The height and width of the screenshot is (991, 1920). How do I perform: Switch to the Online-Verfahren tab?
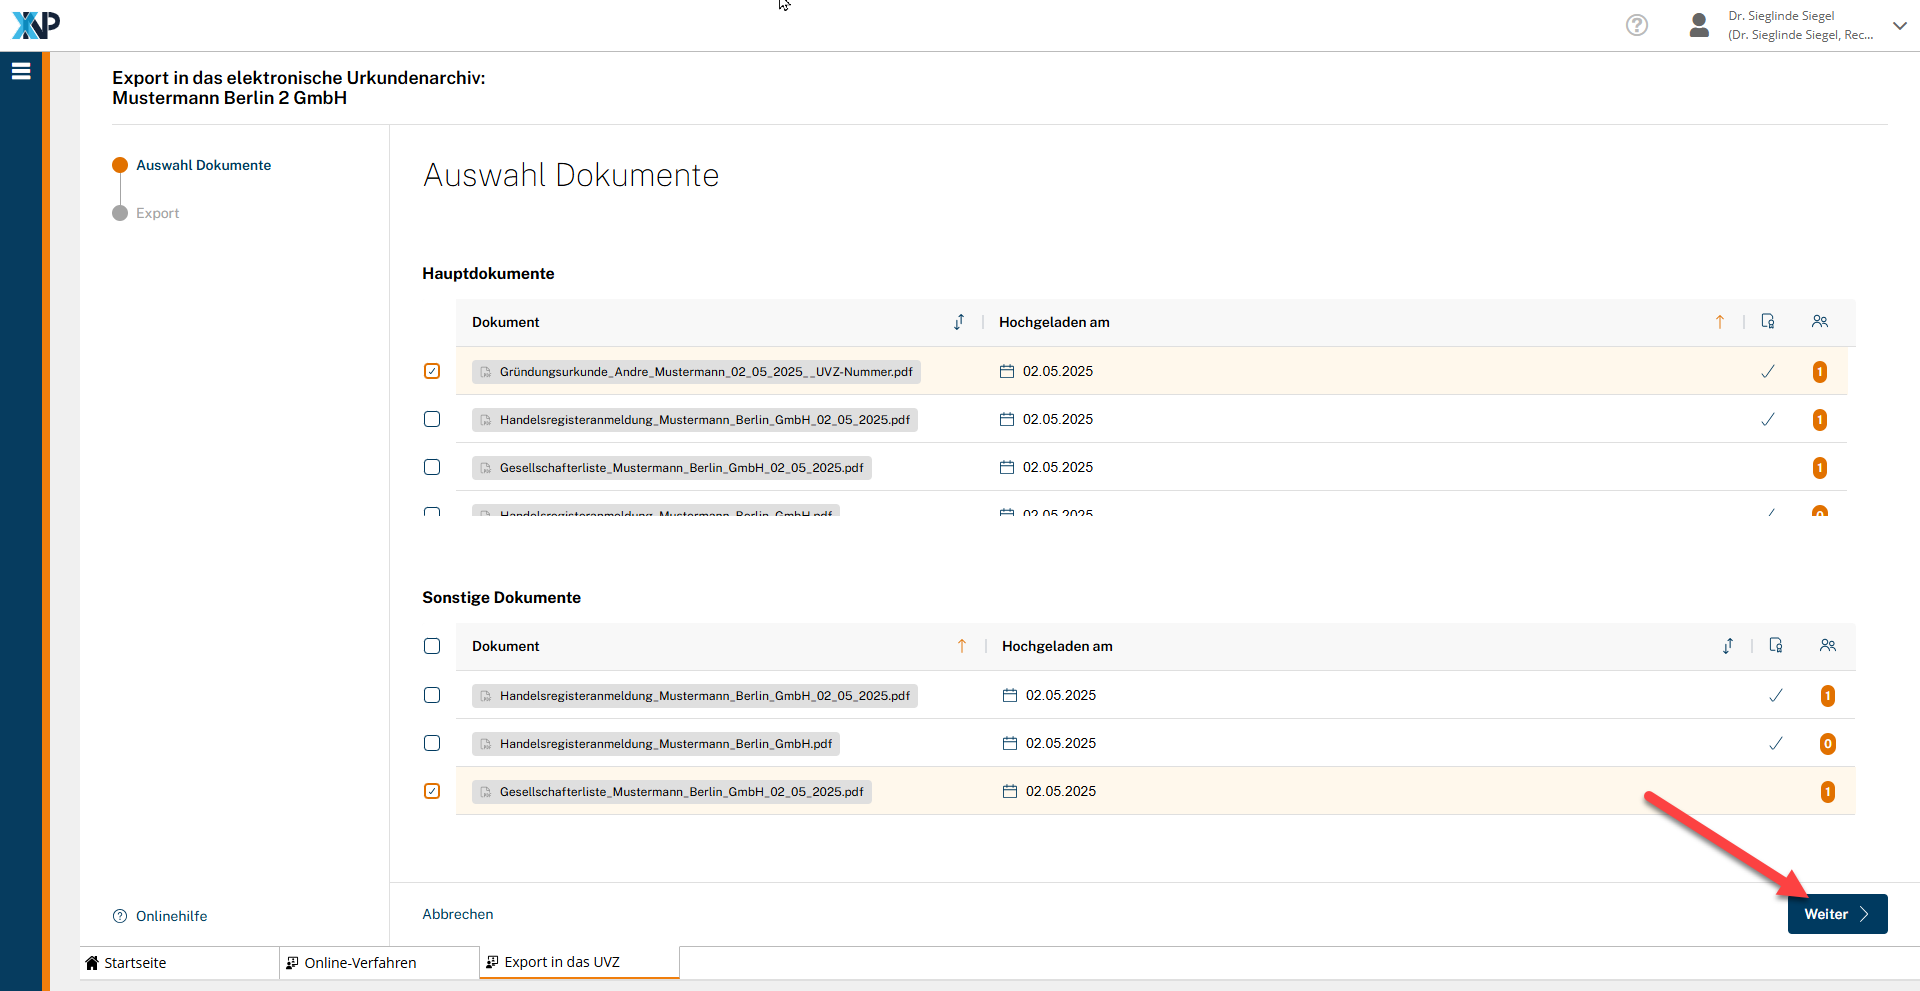360,963
